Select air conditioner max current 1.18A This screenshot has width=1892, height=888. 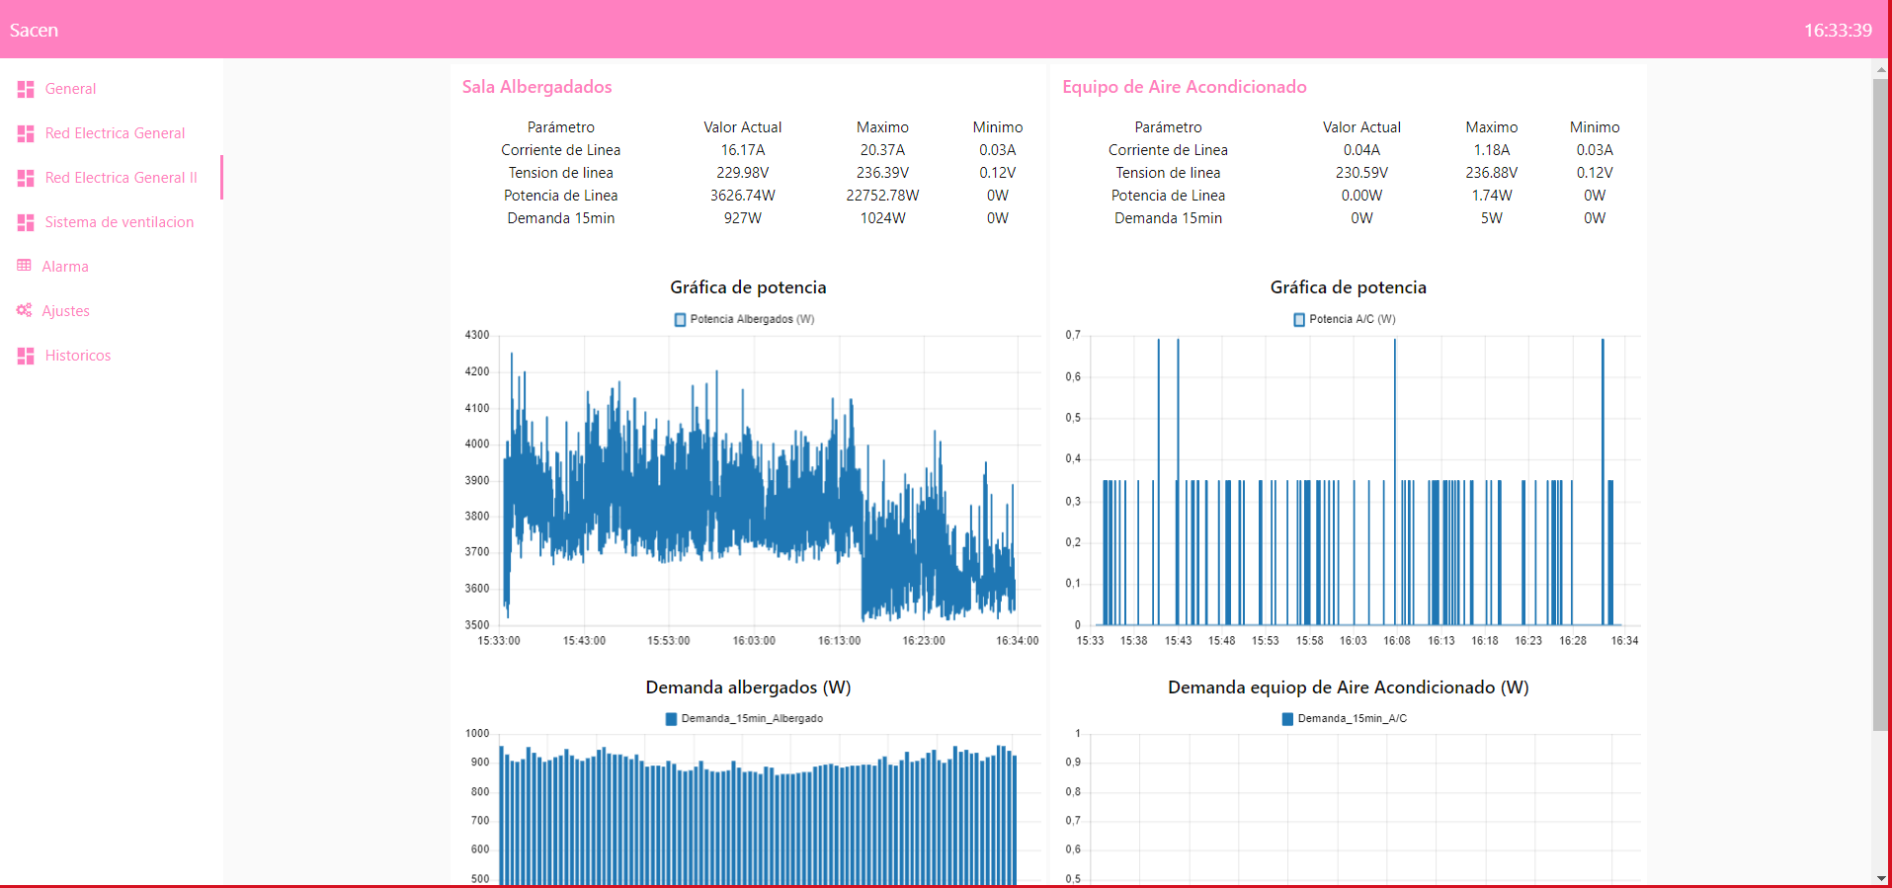(x=1491, y=150)
